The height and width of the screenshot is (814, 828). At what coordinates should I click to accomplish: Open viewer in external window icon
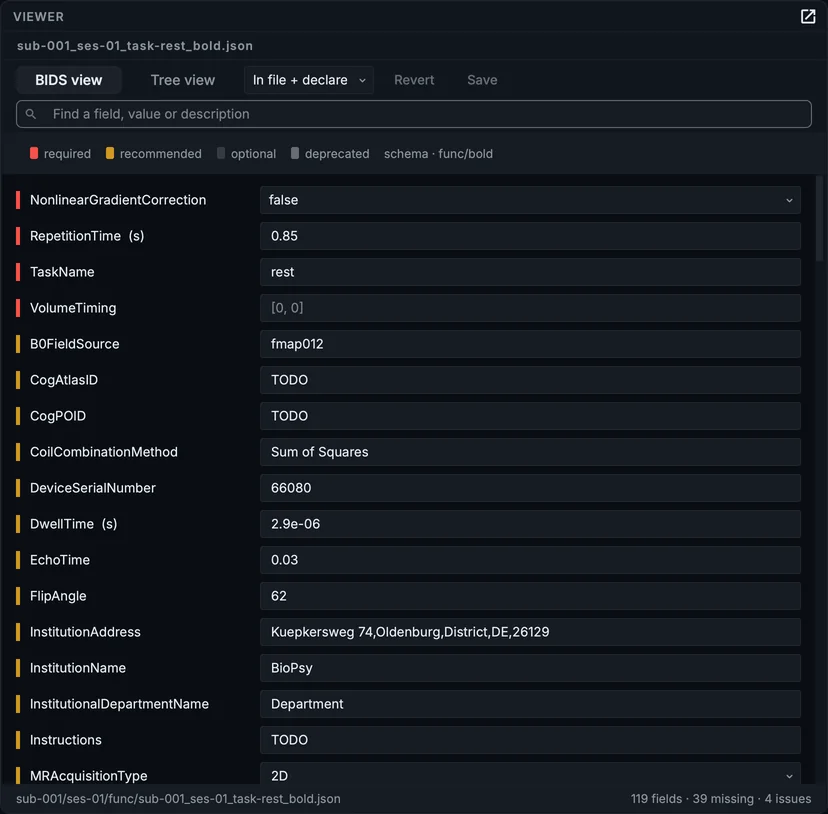coord(807,16)
